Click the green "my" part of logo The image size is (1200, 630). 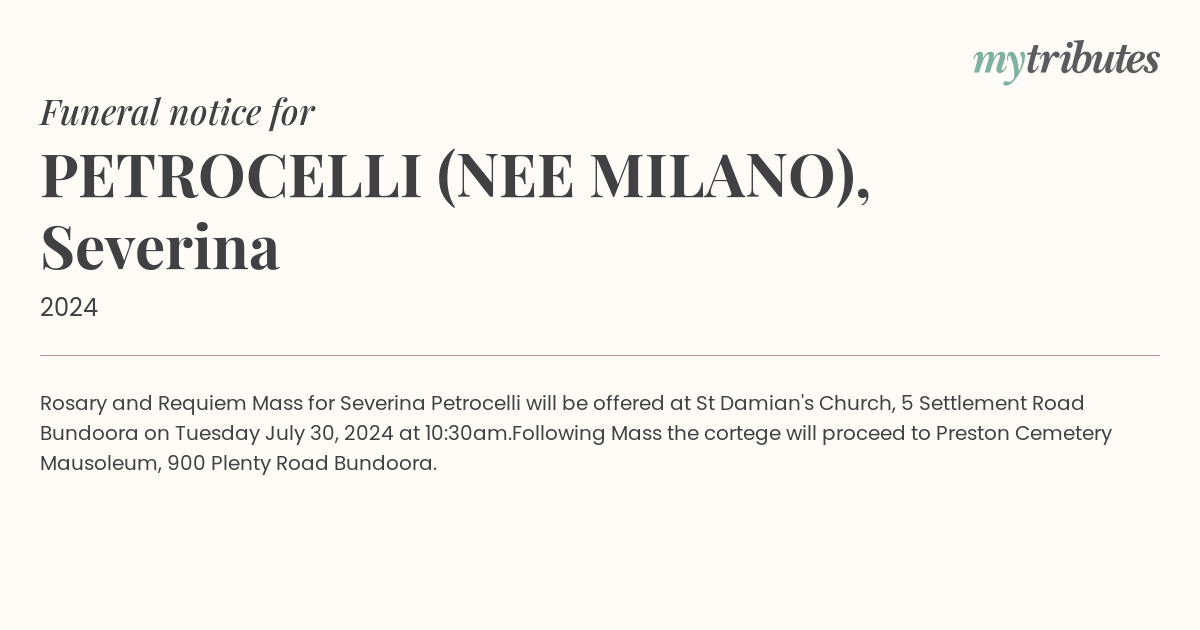click(999, 64)
